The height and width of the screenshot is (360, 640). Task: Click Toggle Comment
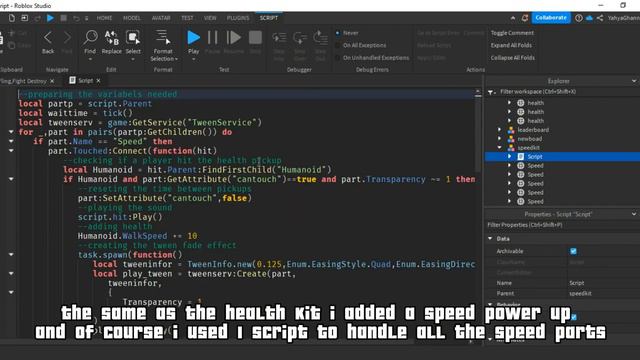[512, 33]
